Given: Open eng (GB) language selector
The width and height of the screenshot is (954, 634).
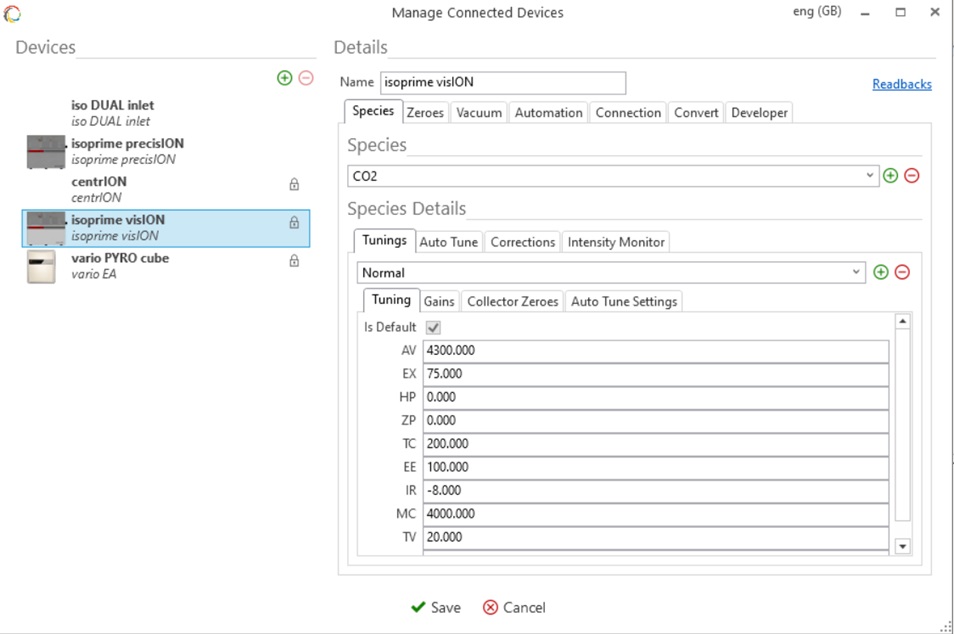Looking at the screenshot, I should coord(816,12).
